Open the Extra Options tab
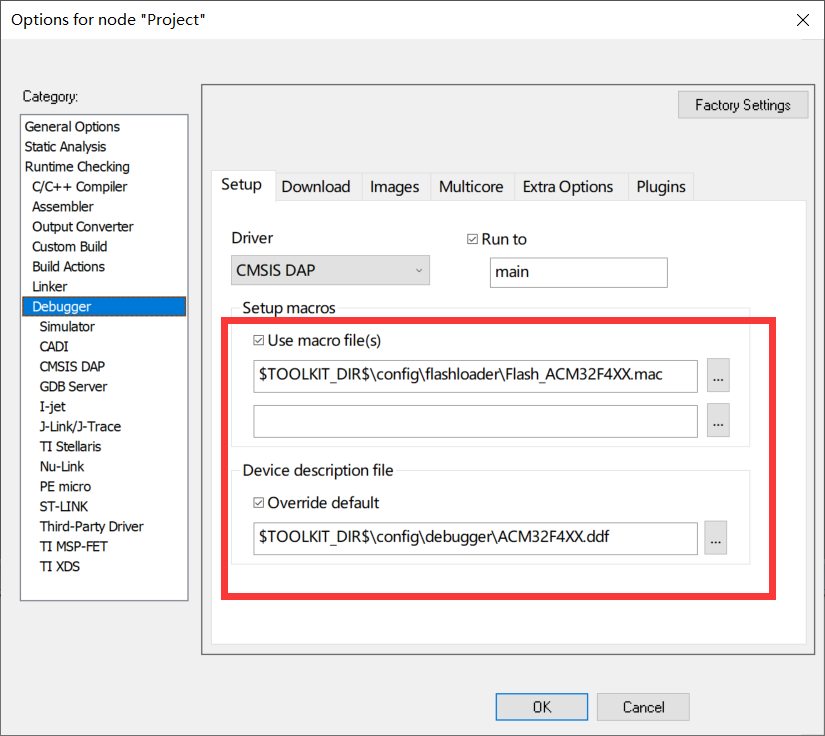The image size is (825, 736). 567,187
